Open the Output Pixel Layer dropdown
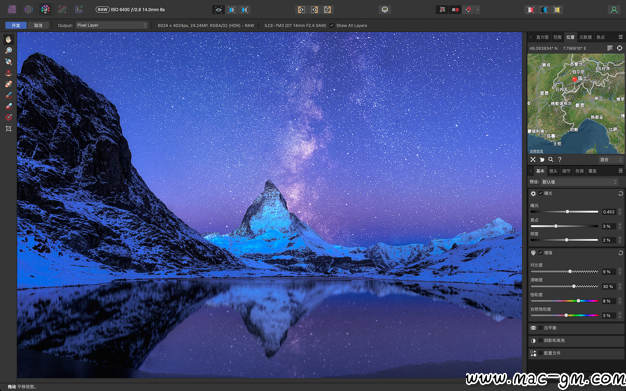 click(112, 25)
